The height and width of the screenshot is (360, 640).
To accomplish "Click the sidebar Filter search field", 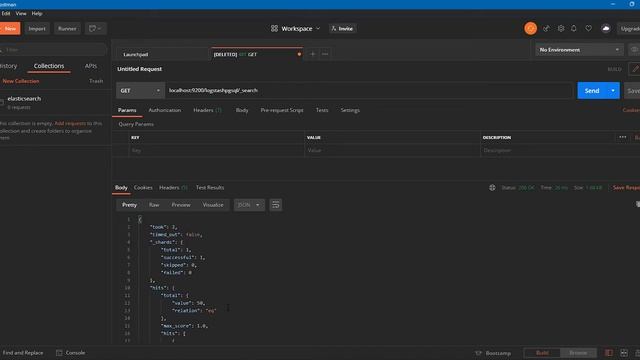I will (54, 50).
